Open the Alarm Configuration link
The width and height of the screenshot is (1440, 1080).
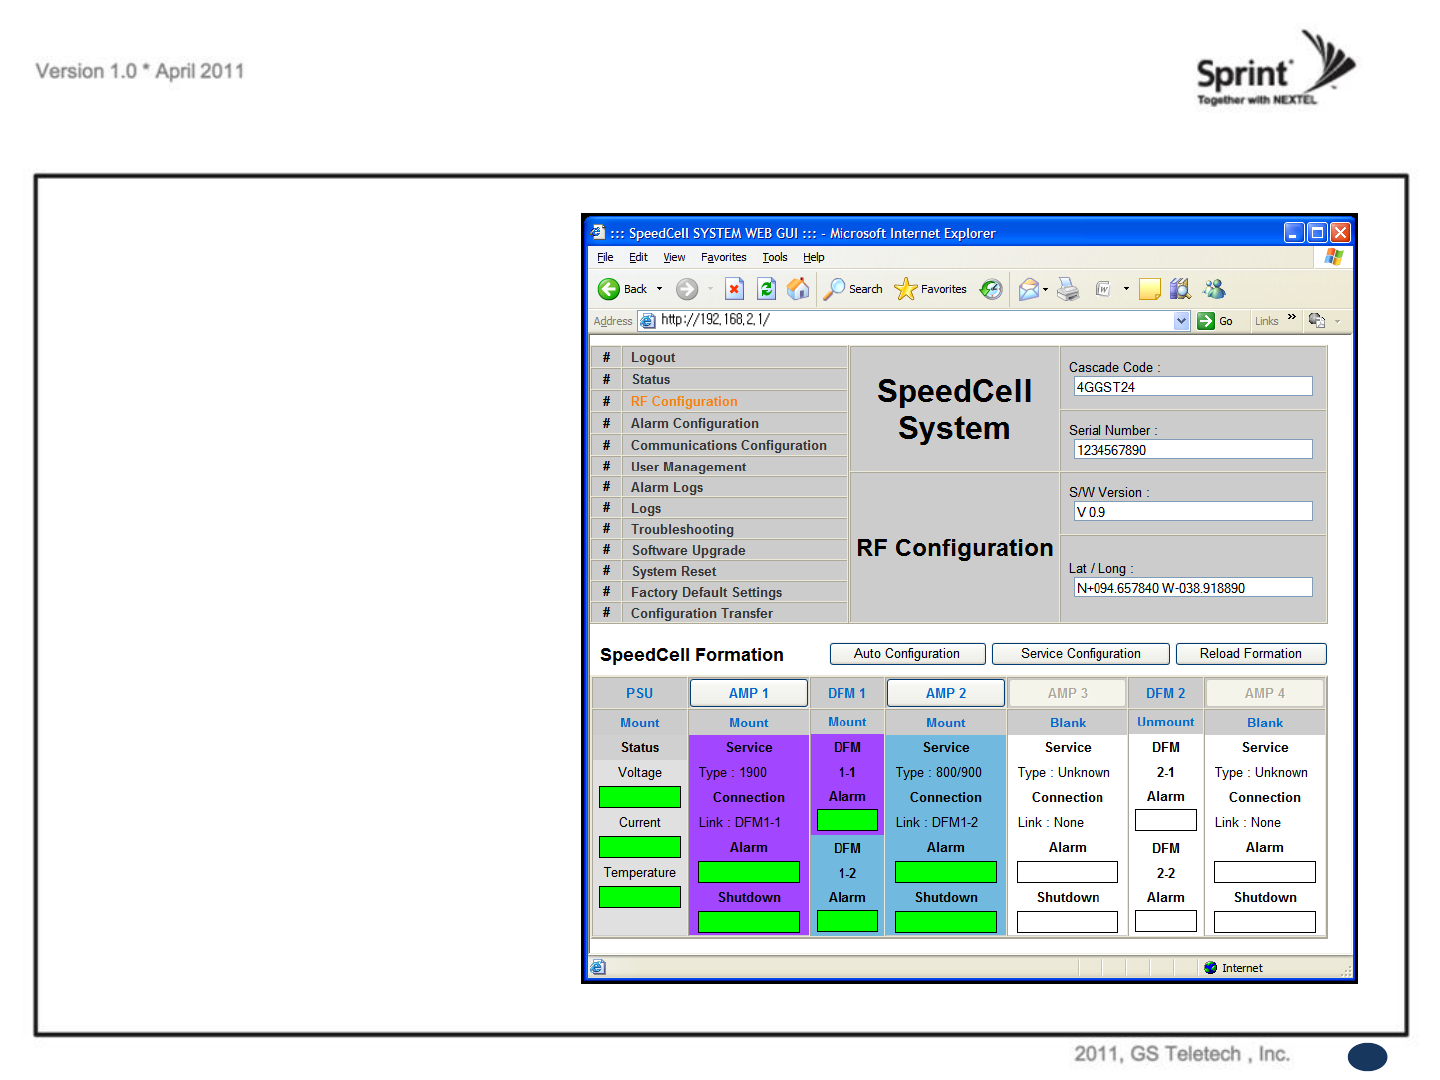point(695,424)
